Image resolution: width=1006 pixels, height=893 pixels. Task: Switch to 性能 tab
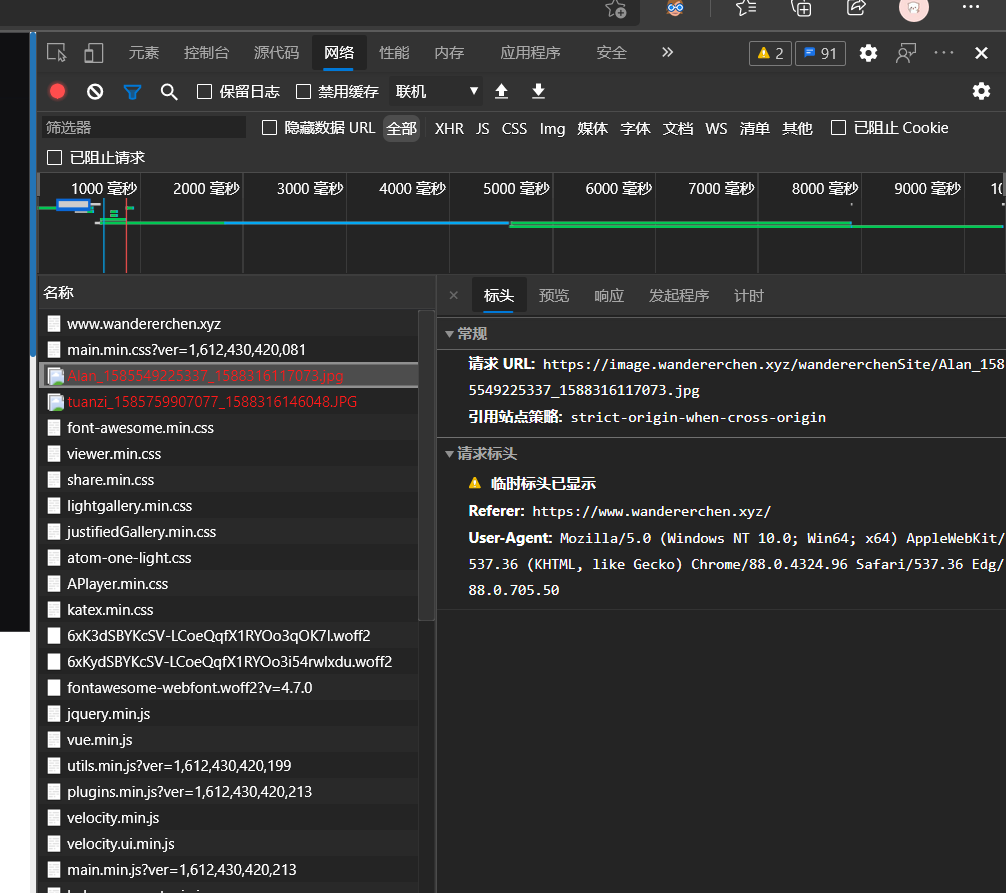coord(394,53)
